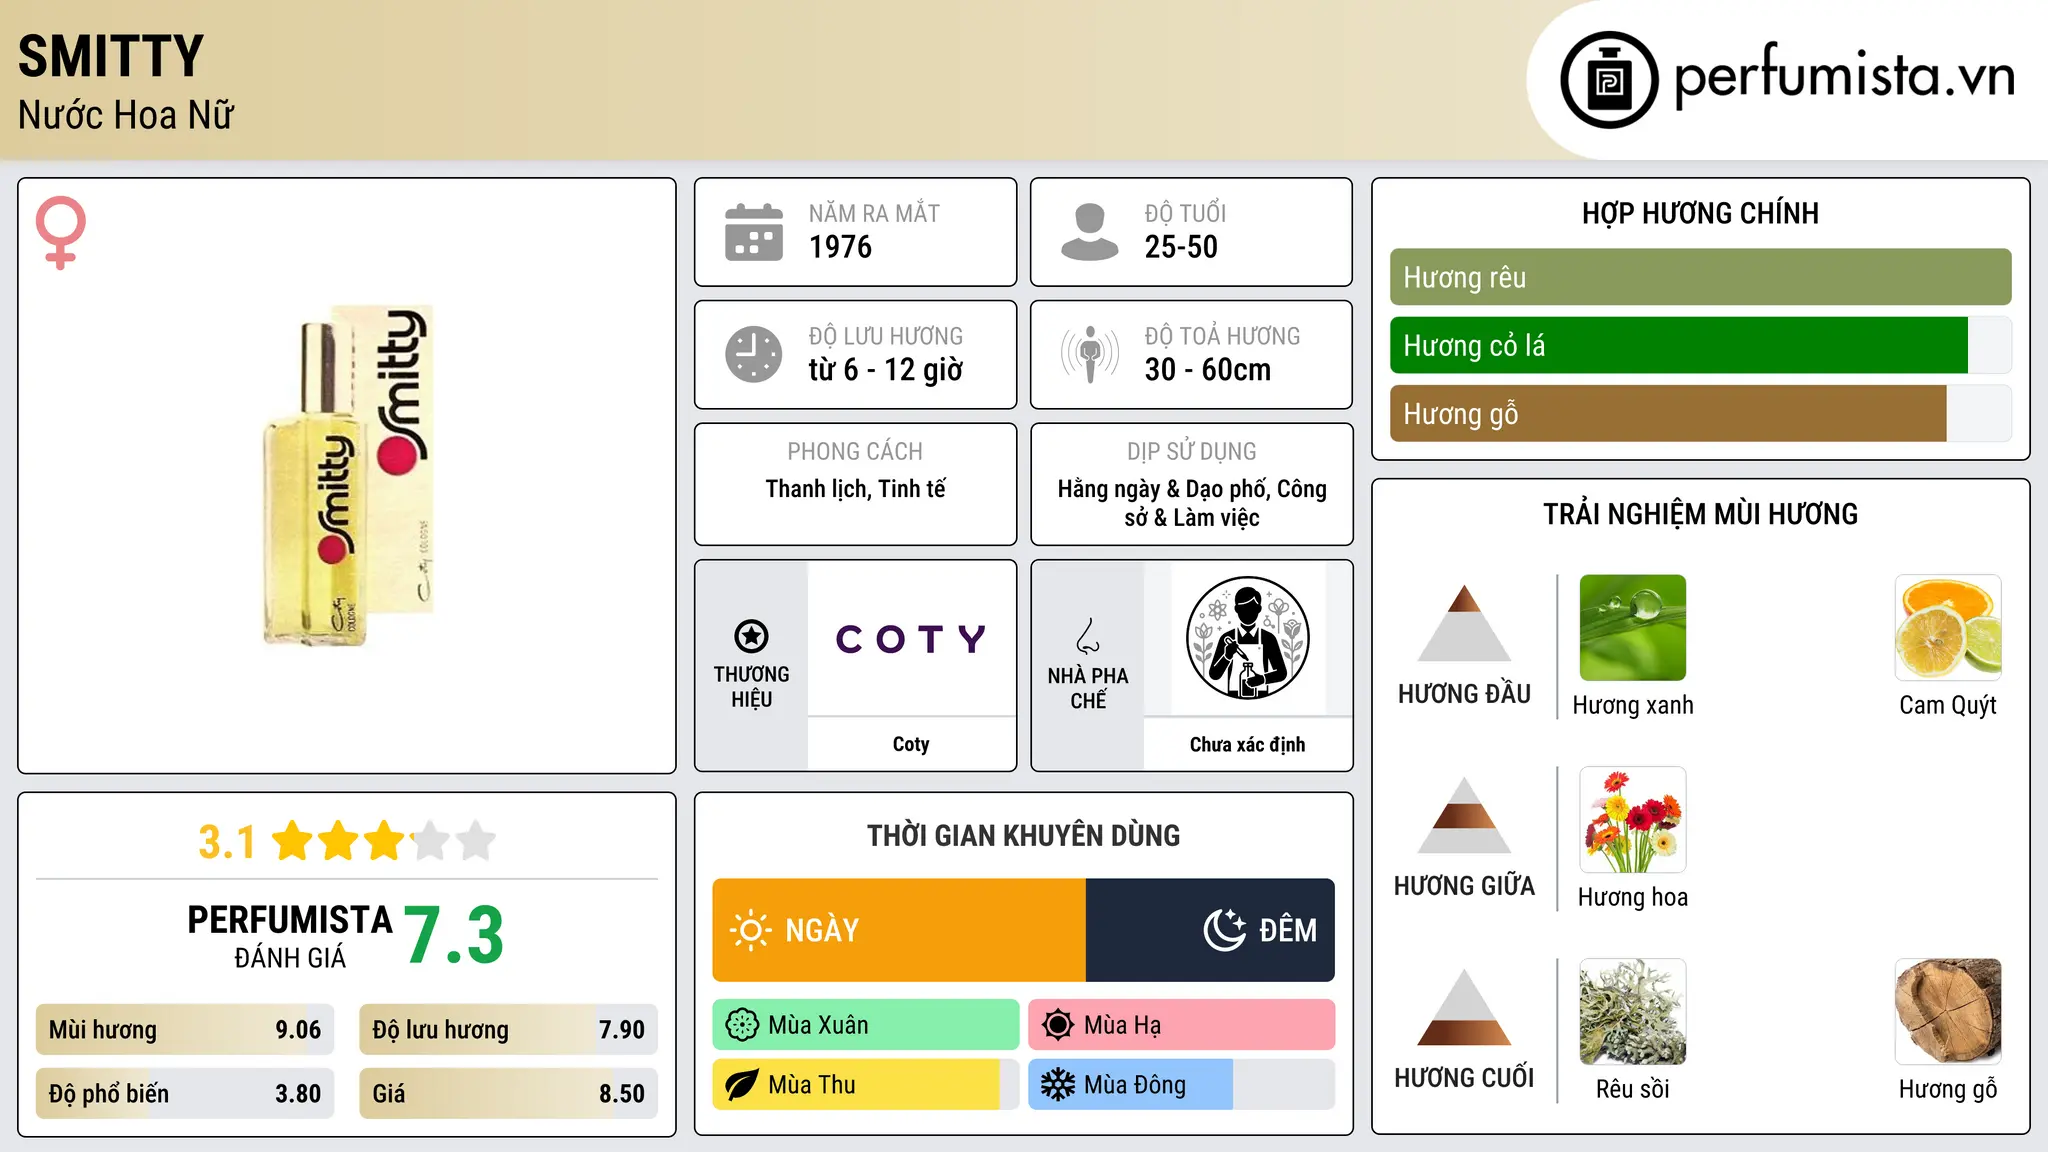This screenshot has width=2048, height=1152.
Task: Click the brown Hương gỗ accord bar
Action: point(1700,413)
